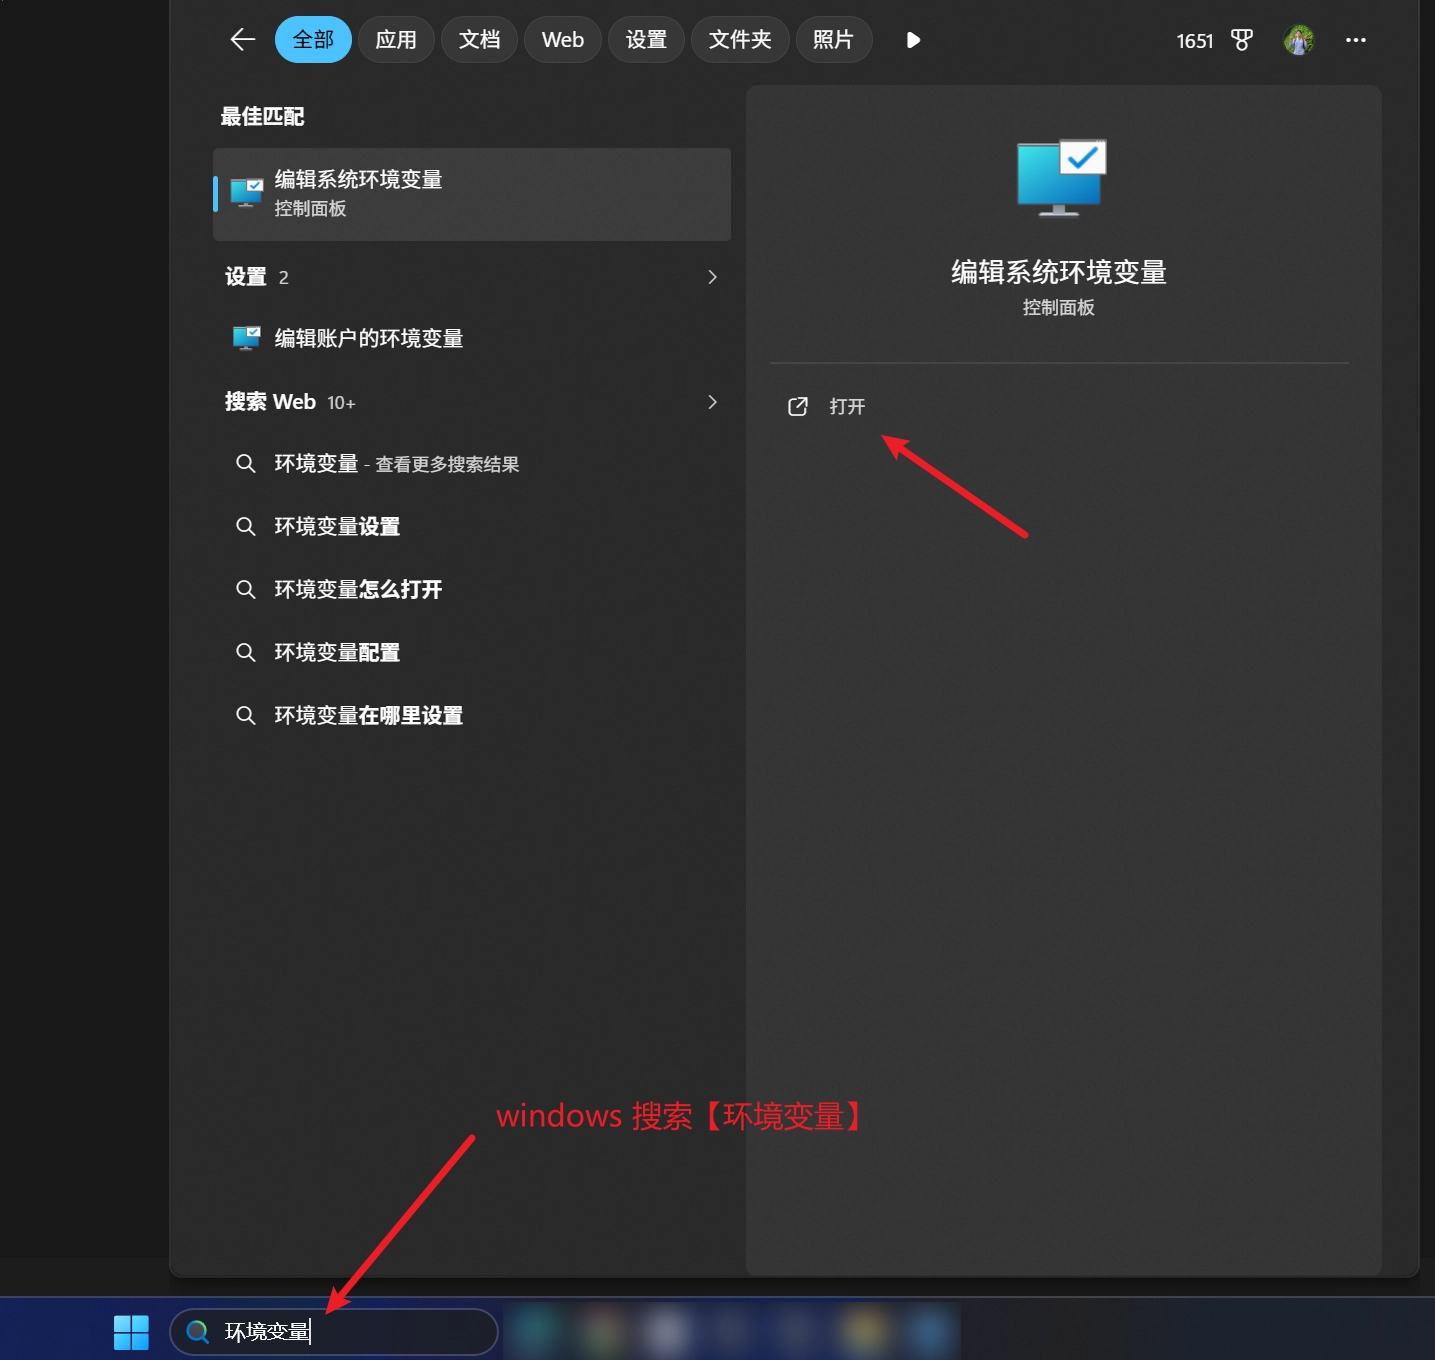Open the user profile avatar

[x=1299, y=40]
